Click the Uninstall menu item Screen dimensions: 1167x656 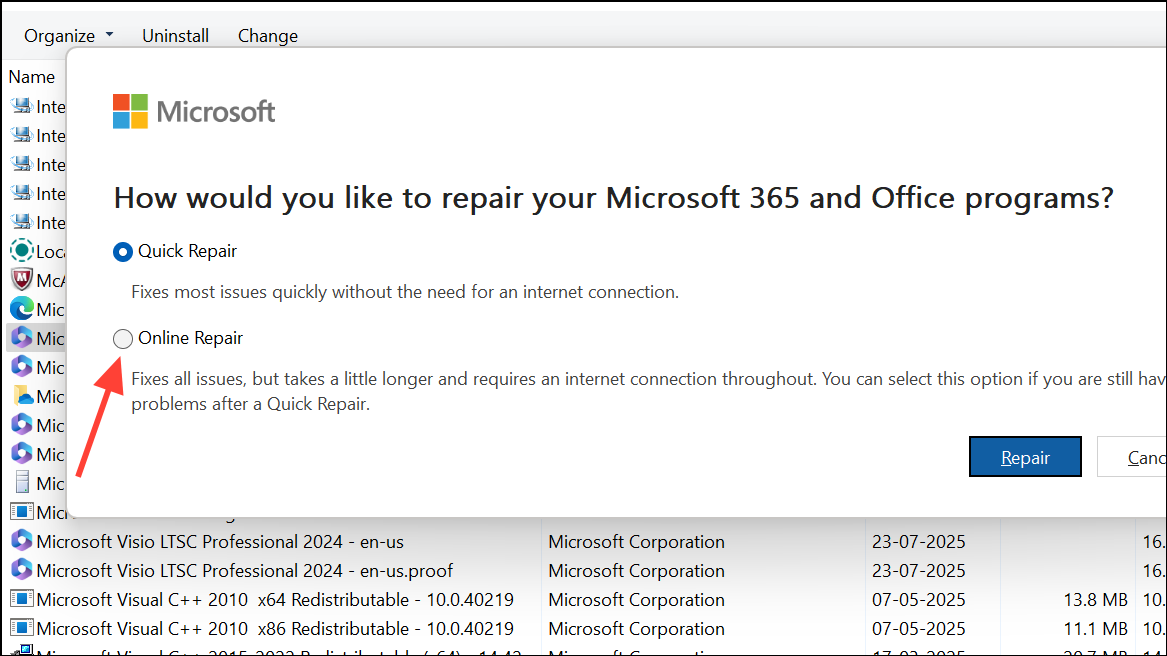[x=175, y=35]
